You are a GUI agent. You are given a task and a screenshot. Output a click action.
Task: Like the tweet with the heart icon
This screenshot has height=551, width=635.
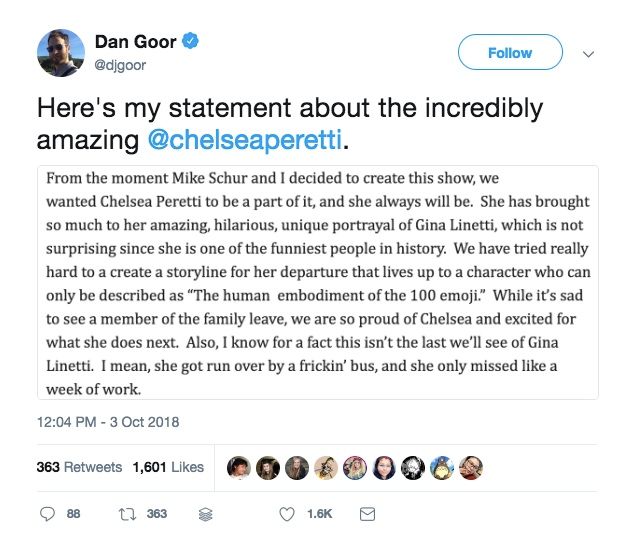tap(286, 514)
